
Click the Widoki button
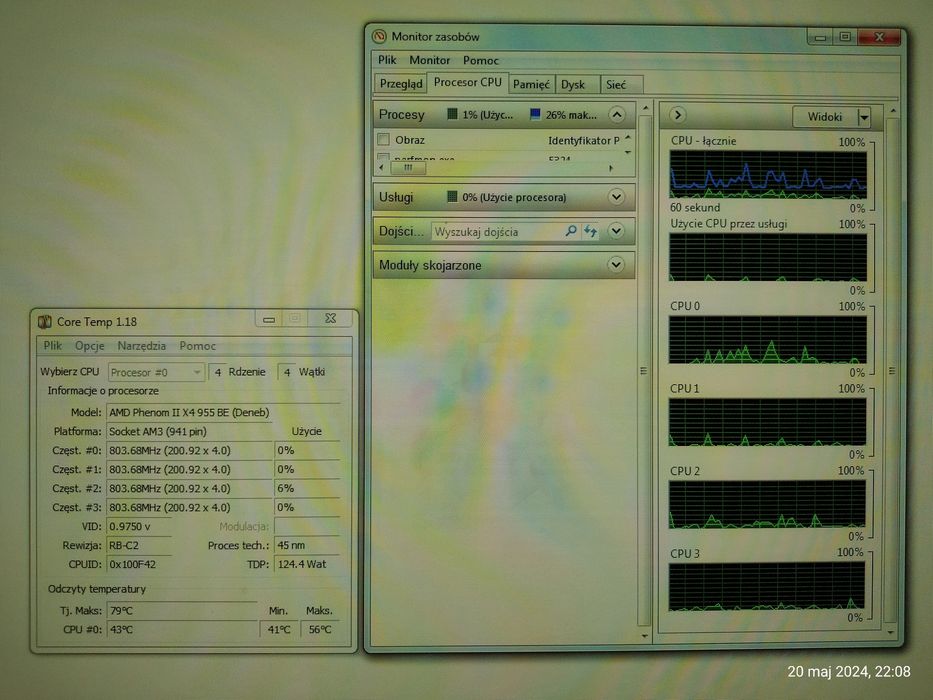click(x=825, y=117)
